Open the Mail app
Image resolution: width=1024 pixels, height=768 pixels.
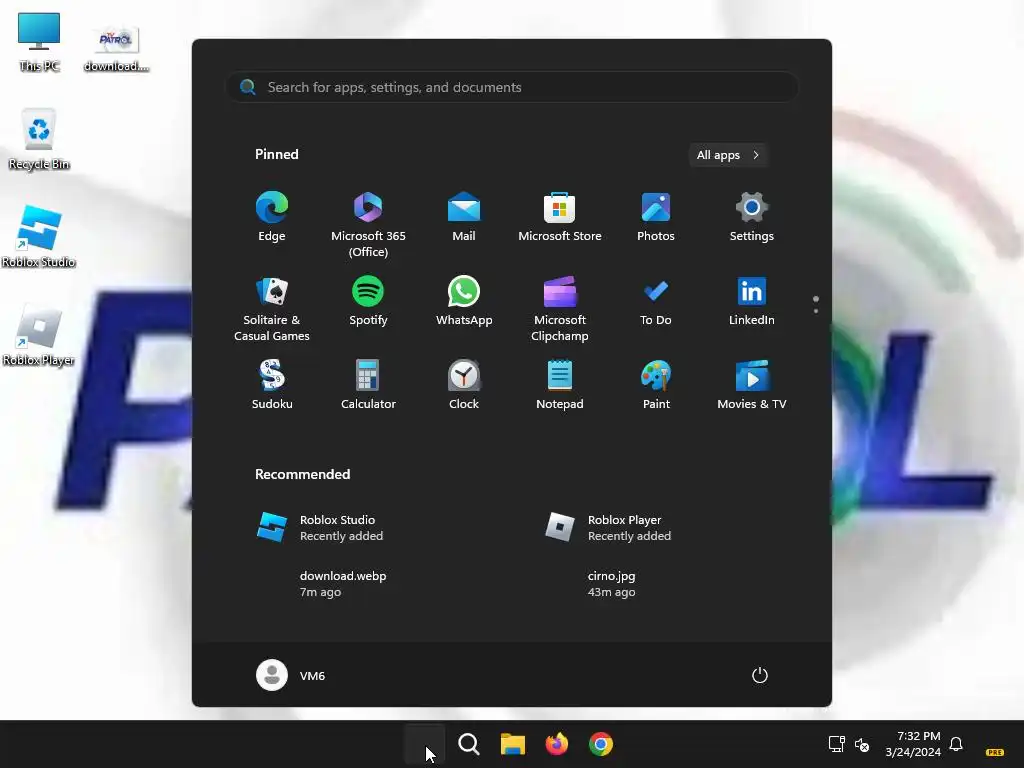[x=464, y=217]
